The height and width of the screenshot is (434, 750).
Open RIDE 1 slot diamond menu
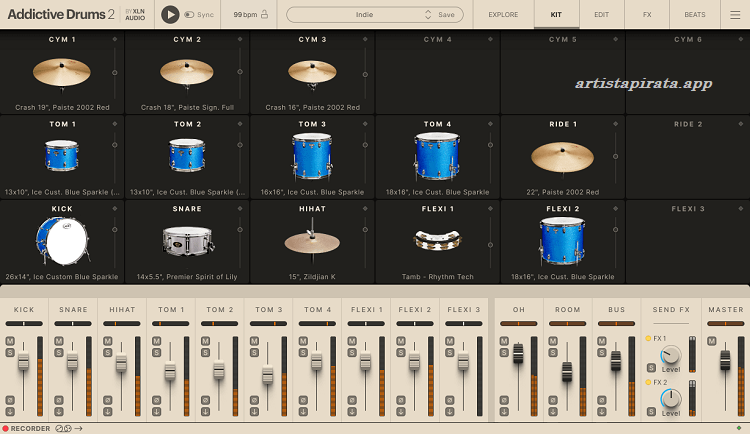(x=616, y=124)
